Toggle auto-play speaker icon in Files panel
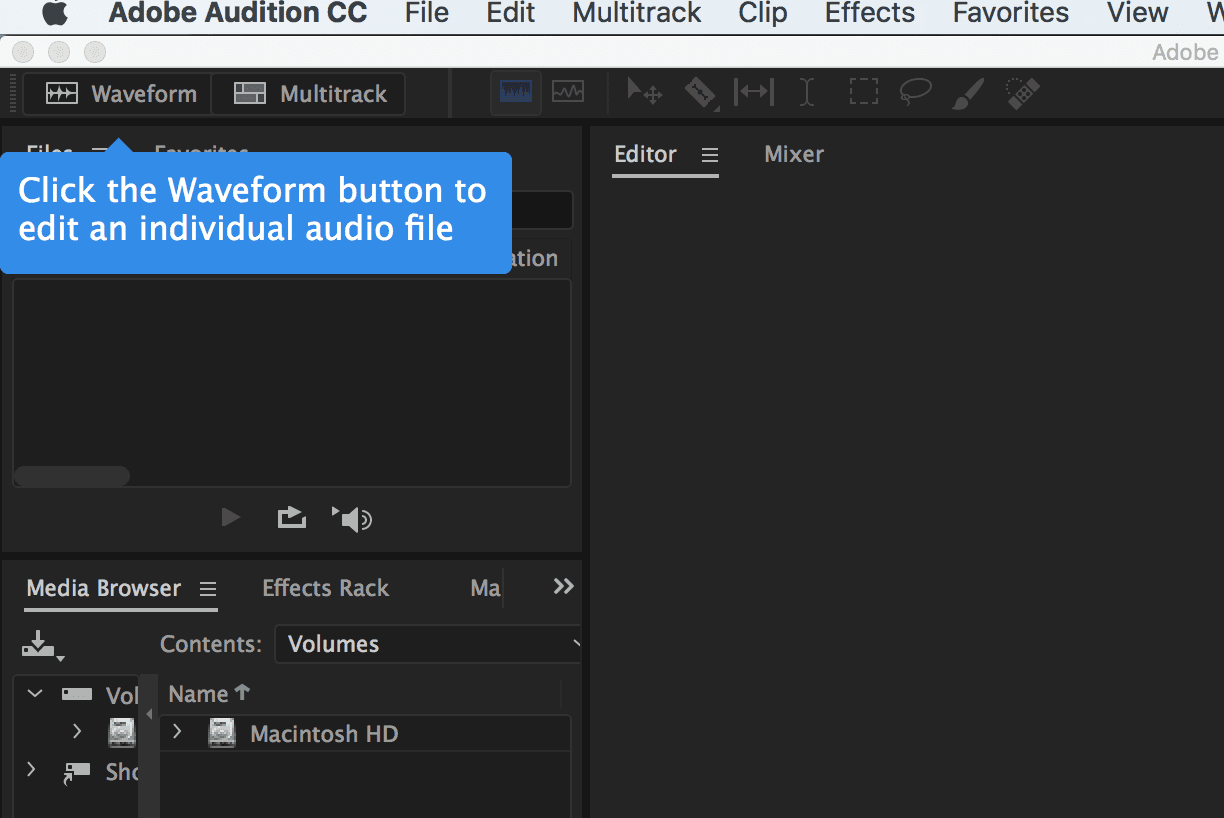1224x818 pixels. tap(352, 518)
